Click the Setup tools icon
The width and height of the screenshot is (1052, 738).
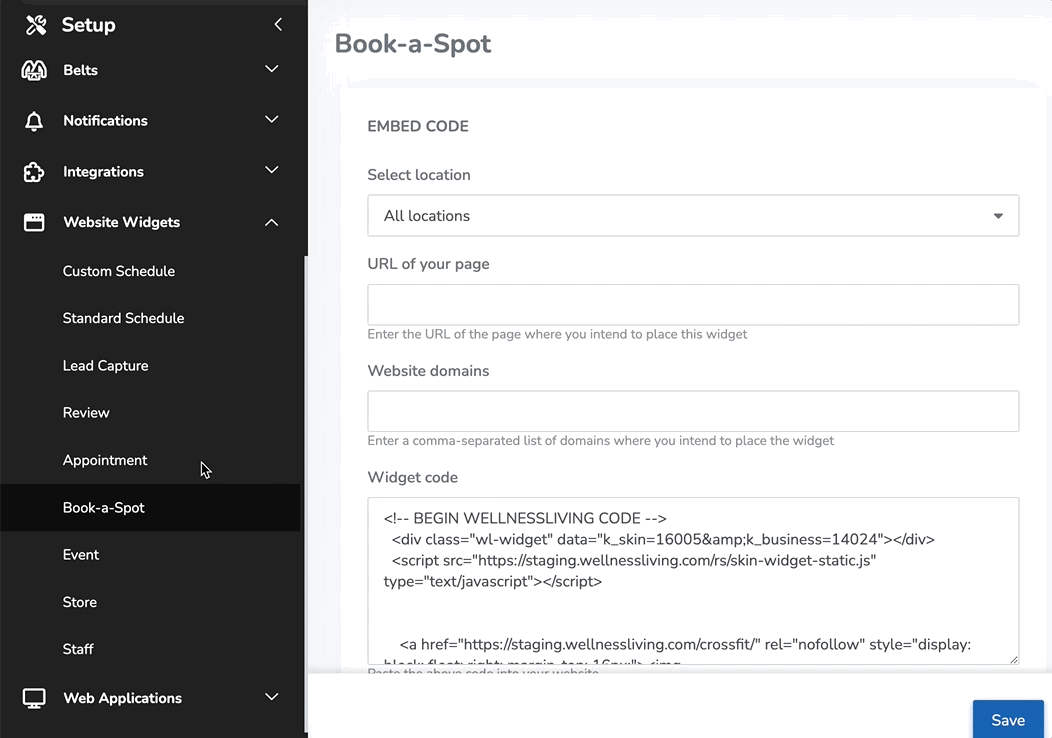tap(36, 25)
